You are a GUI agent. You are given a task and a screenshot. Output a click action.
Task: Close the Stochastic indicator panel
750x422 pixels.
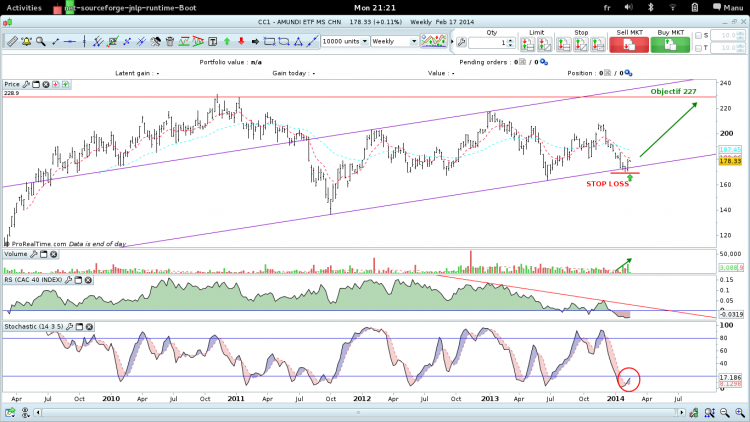[89, 326]
